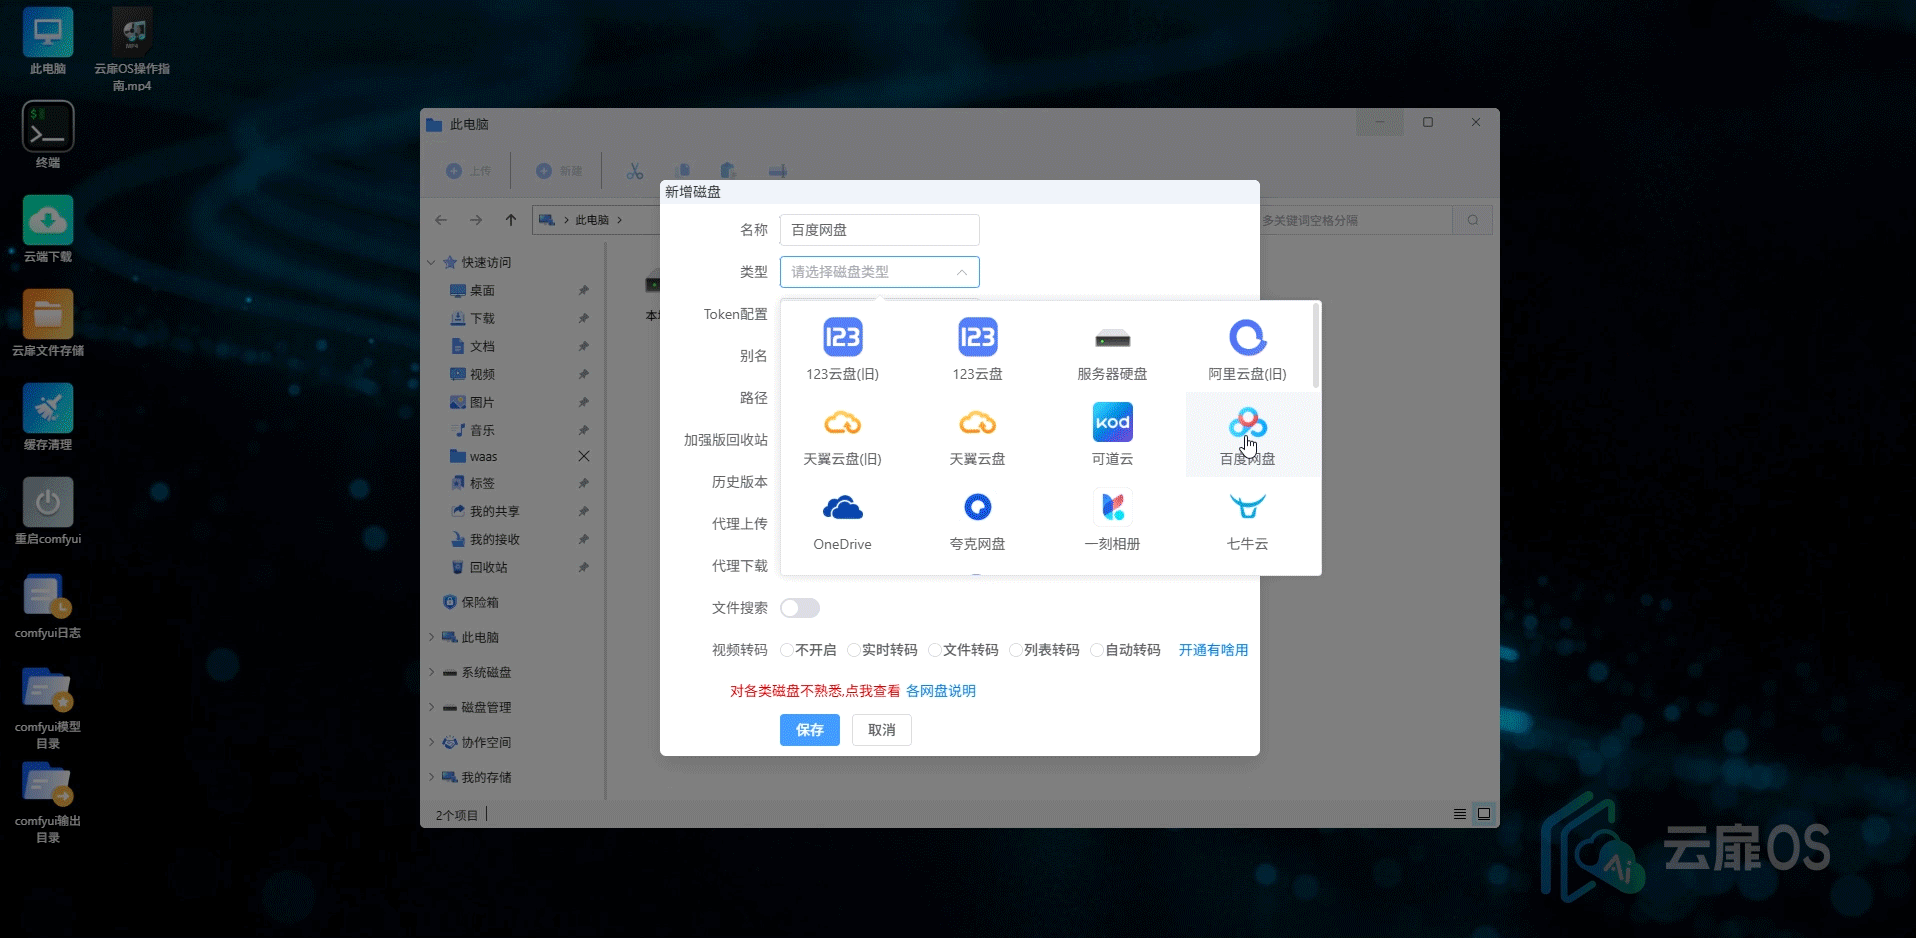Choose the 天翼云盘(旧) option

tap(842, 434)
